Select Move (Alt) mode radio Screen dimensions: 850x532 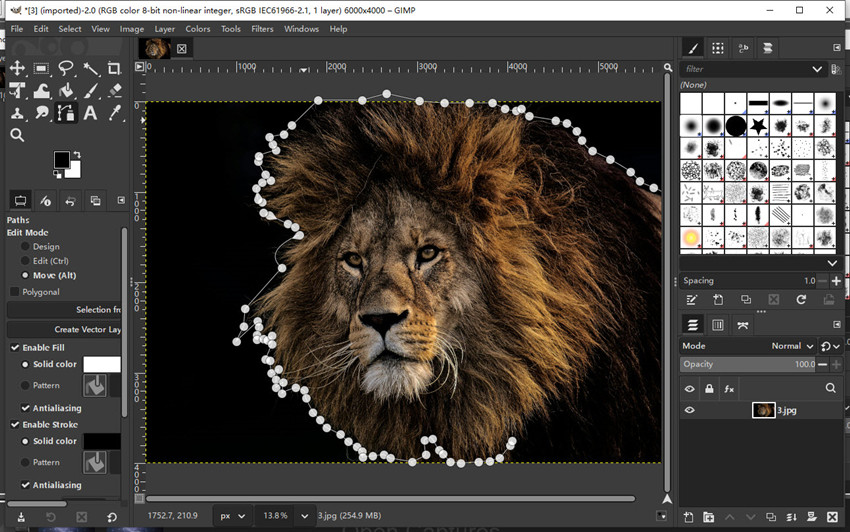pos(25,275)
